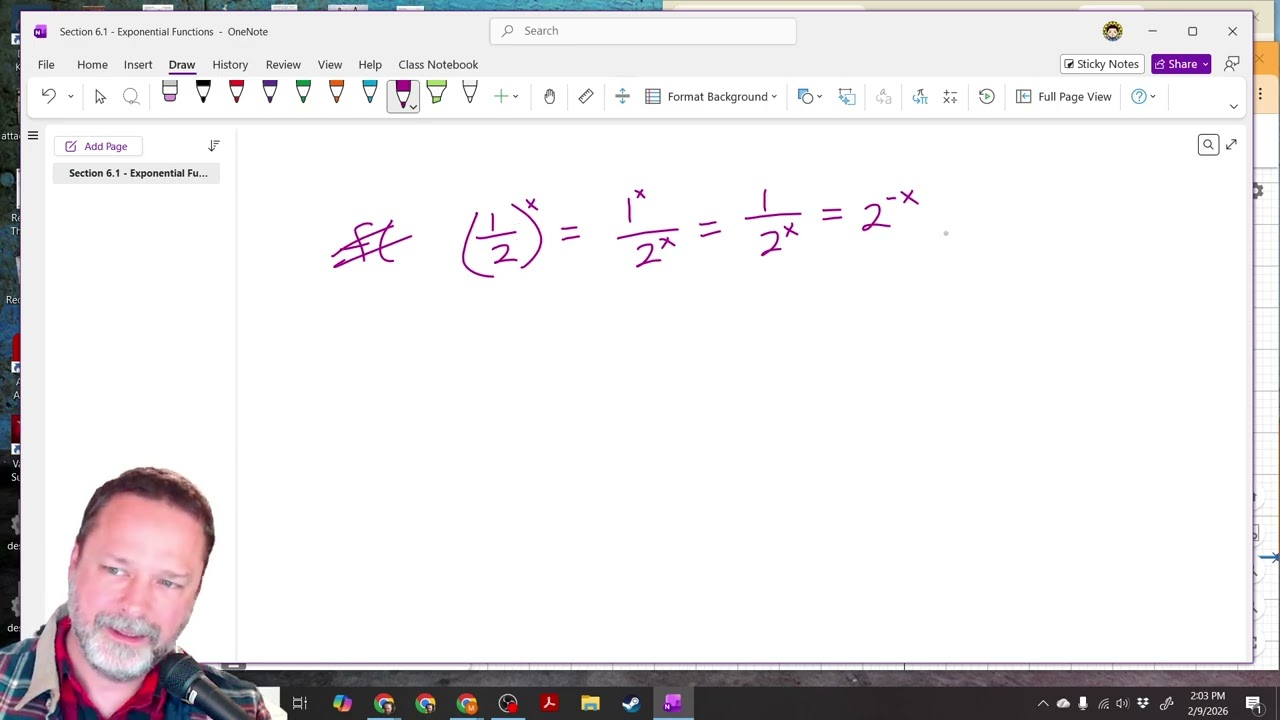This screenshot has width=1280, height=720.
Task: Click the account profile avatar
Action: click(1113, 31)
